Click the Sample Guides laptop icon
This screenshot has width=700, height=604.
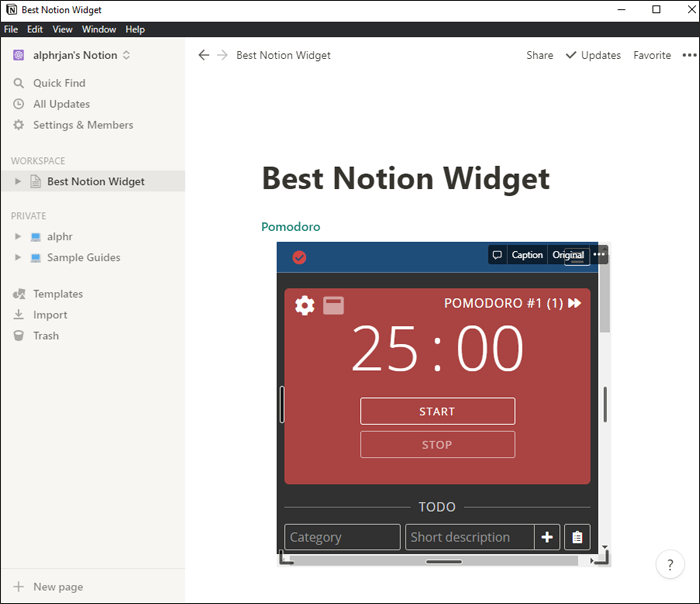pyautogui.click(x=36, y=258)
